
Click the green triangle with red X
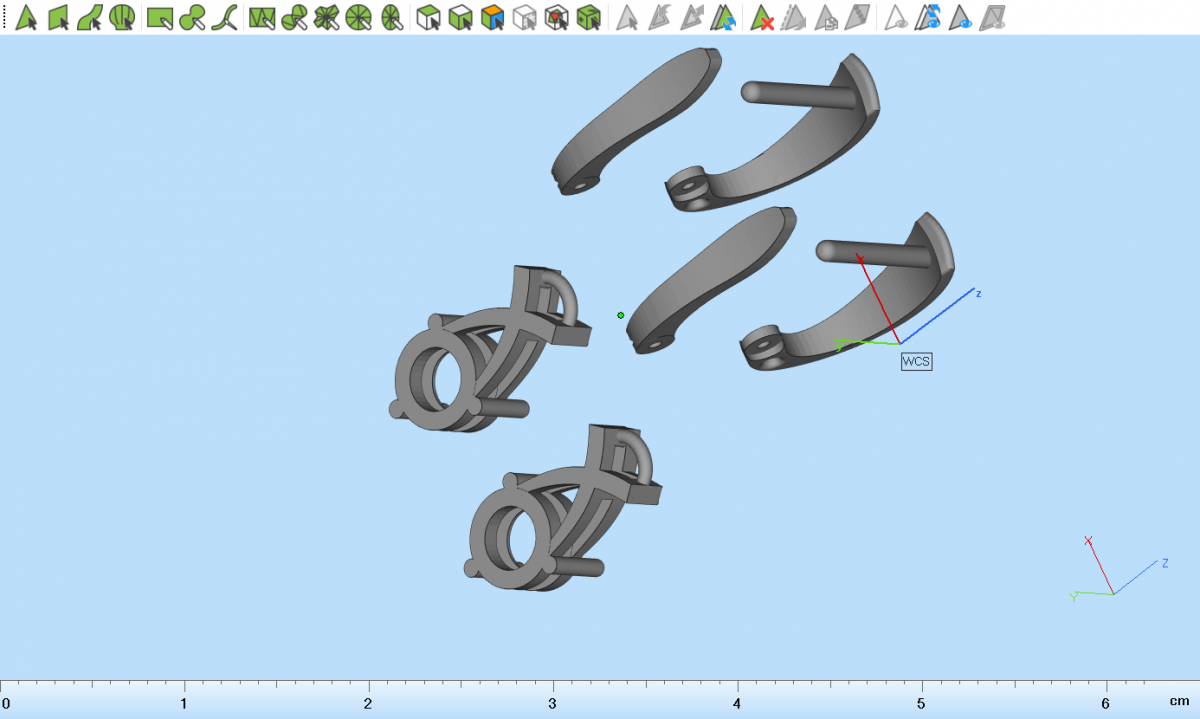[763, 17]
